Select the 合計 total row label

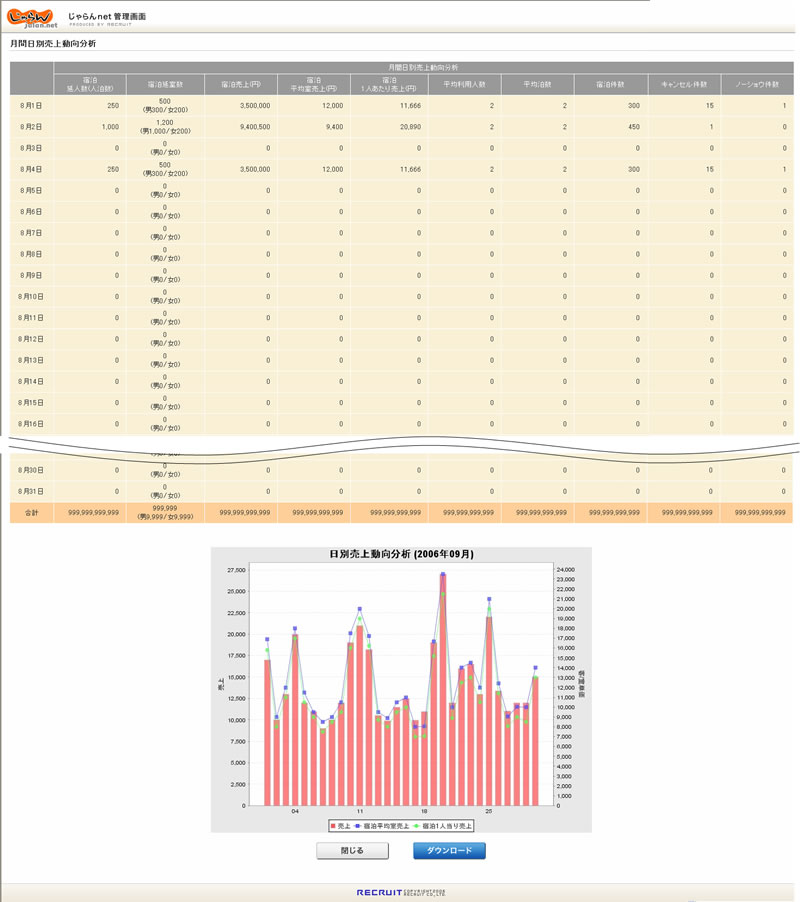pos(31,512)
